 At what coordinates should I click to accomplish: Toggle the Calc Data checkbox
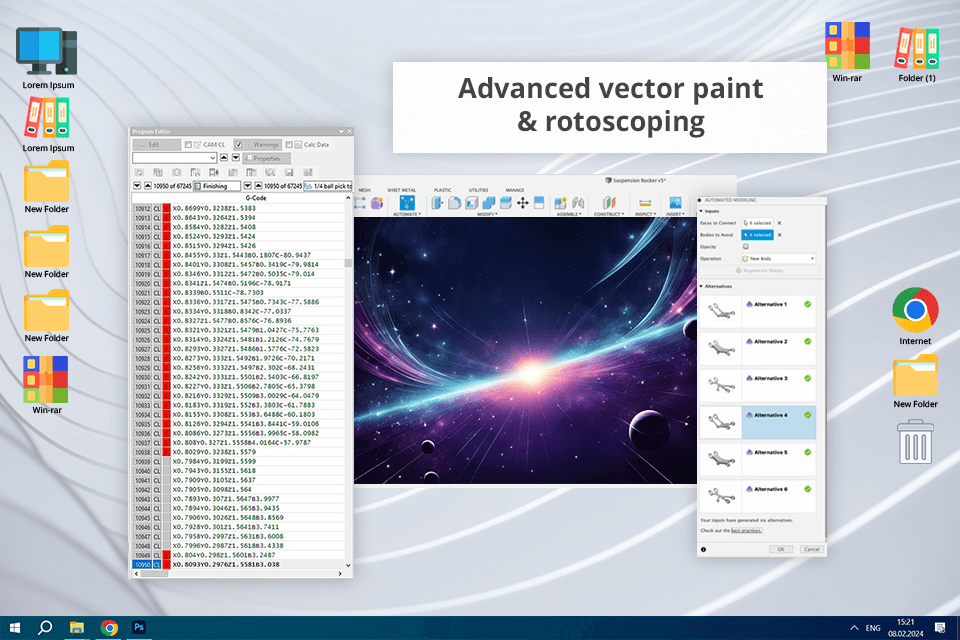click(x=289, y=145)
